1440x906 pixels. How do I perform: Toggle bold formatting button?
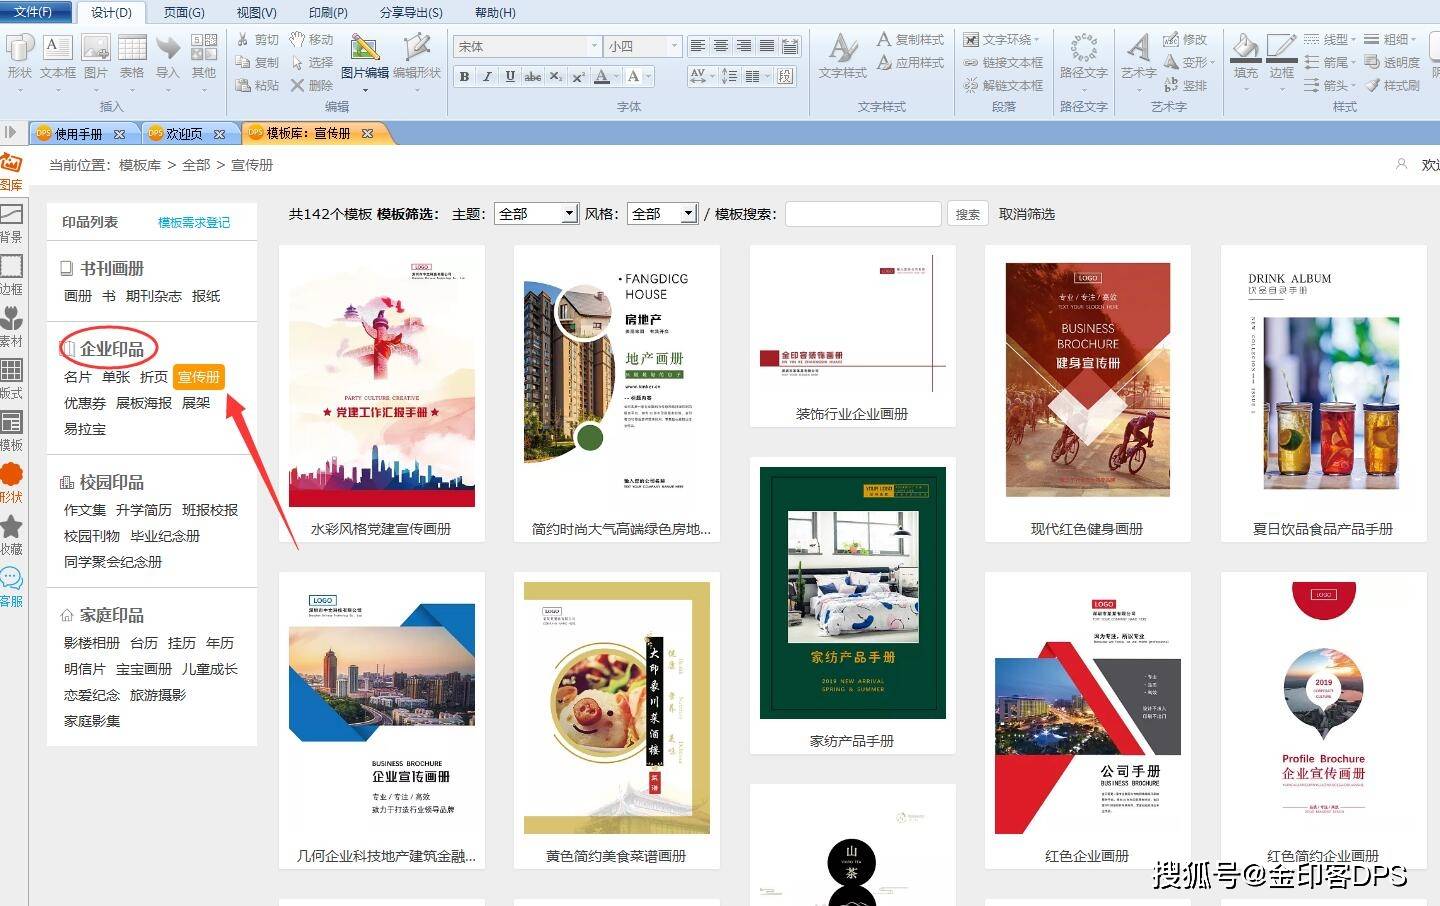pos(464,76)
